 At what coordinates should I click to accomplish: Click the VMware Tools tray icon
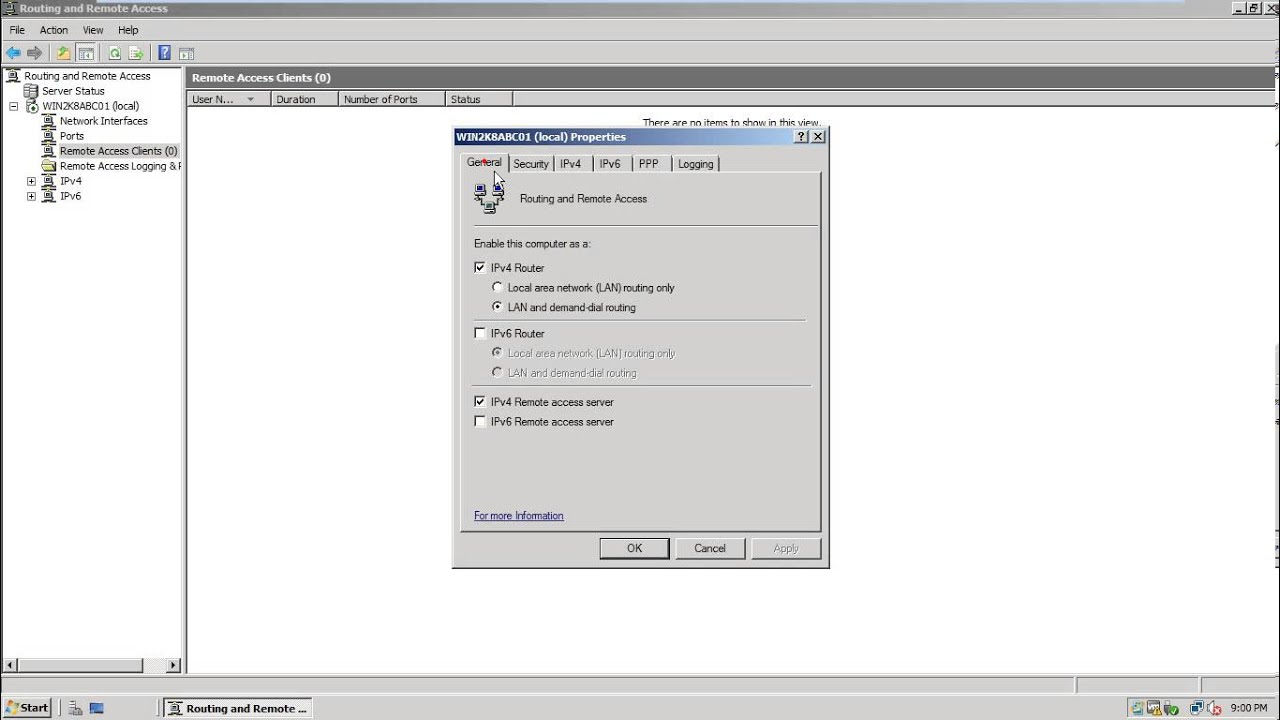1153,708
